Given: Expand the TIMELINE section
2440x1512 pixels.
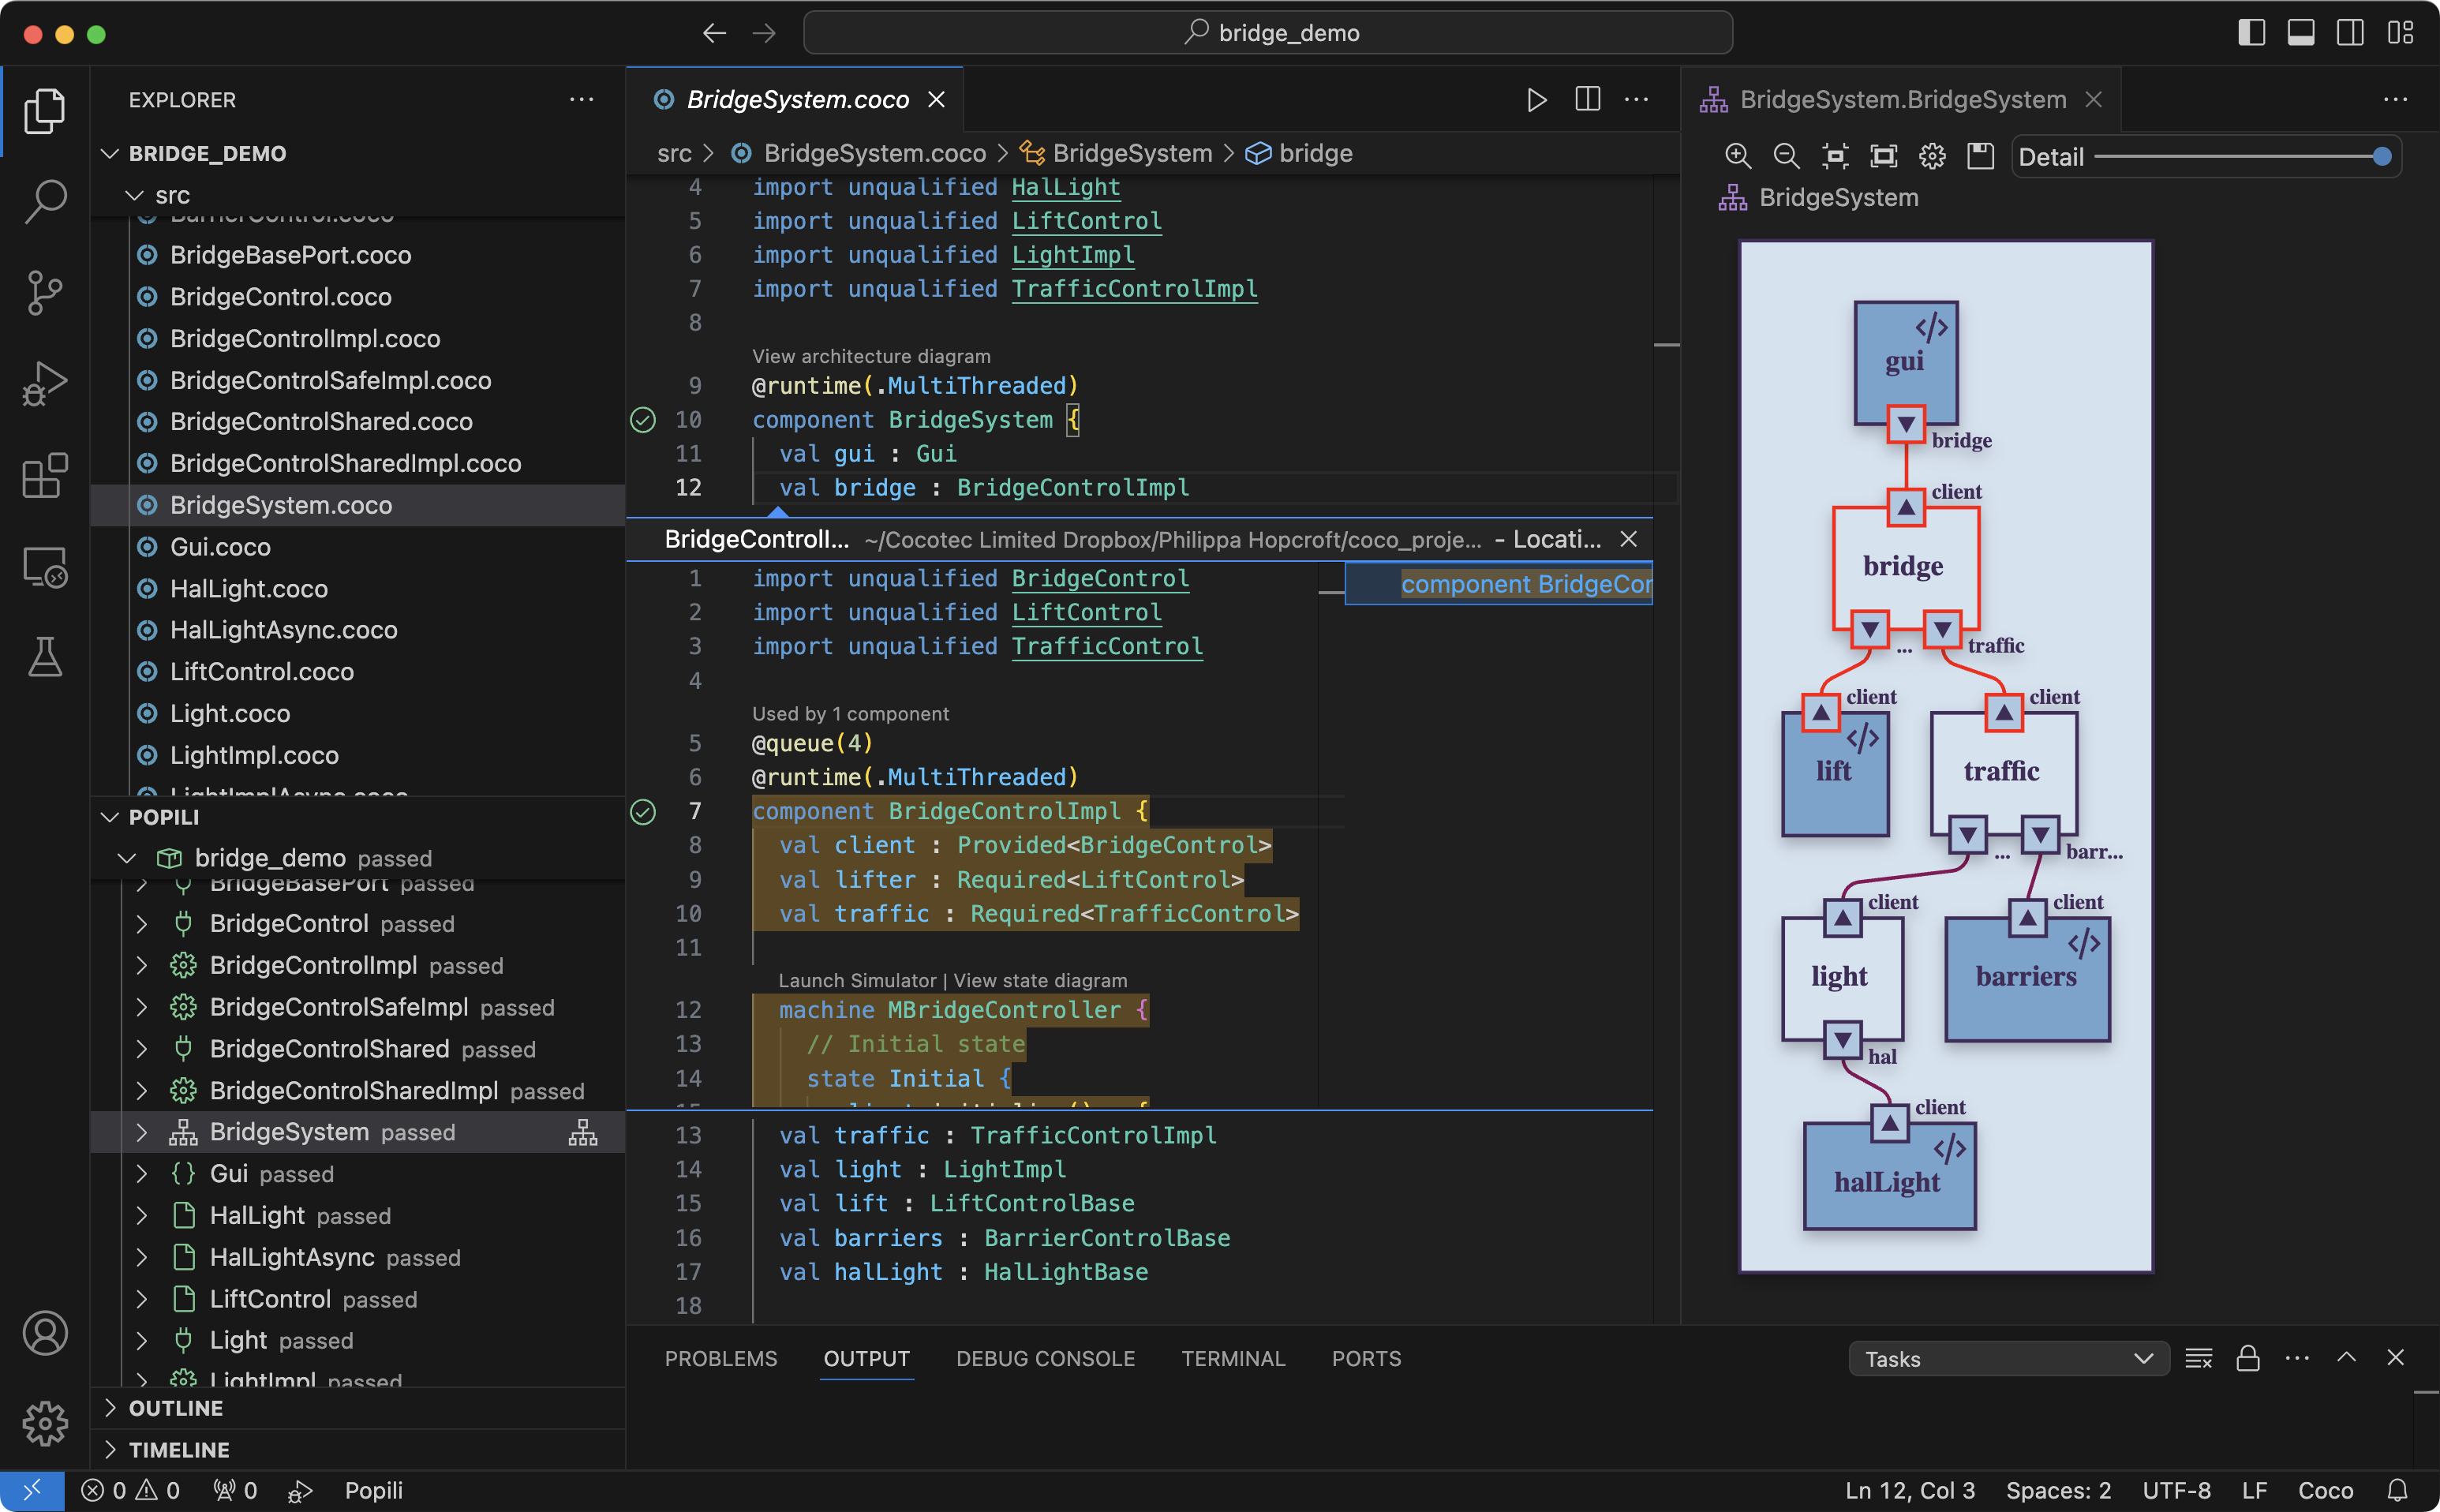Looking at the screenshot, I should click(111, 1450).
